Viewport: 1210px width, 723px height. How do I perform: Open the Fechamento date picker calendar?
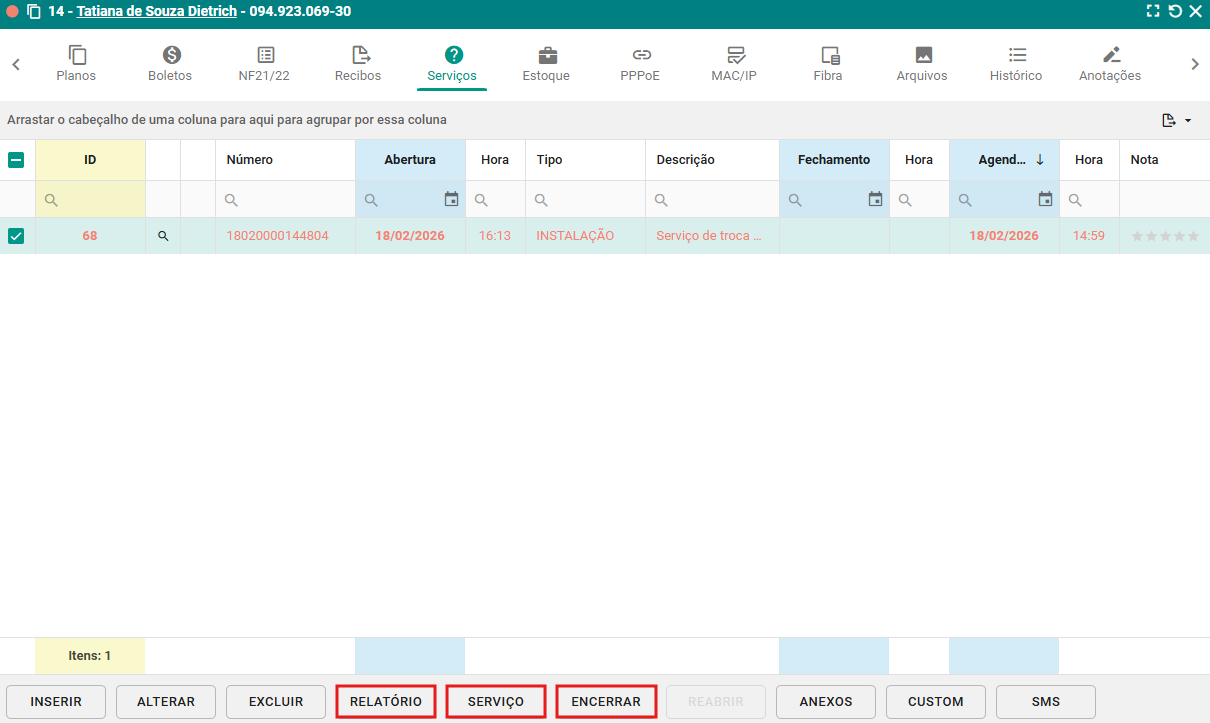click(x=875, y=200)
